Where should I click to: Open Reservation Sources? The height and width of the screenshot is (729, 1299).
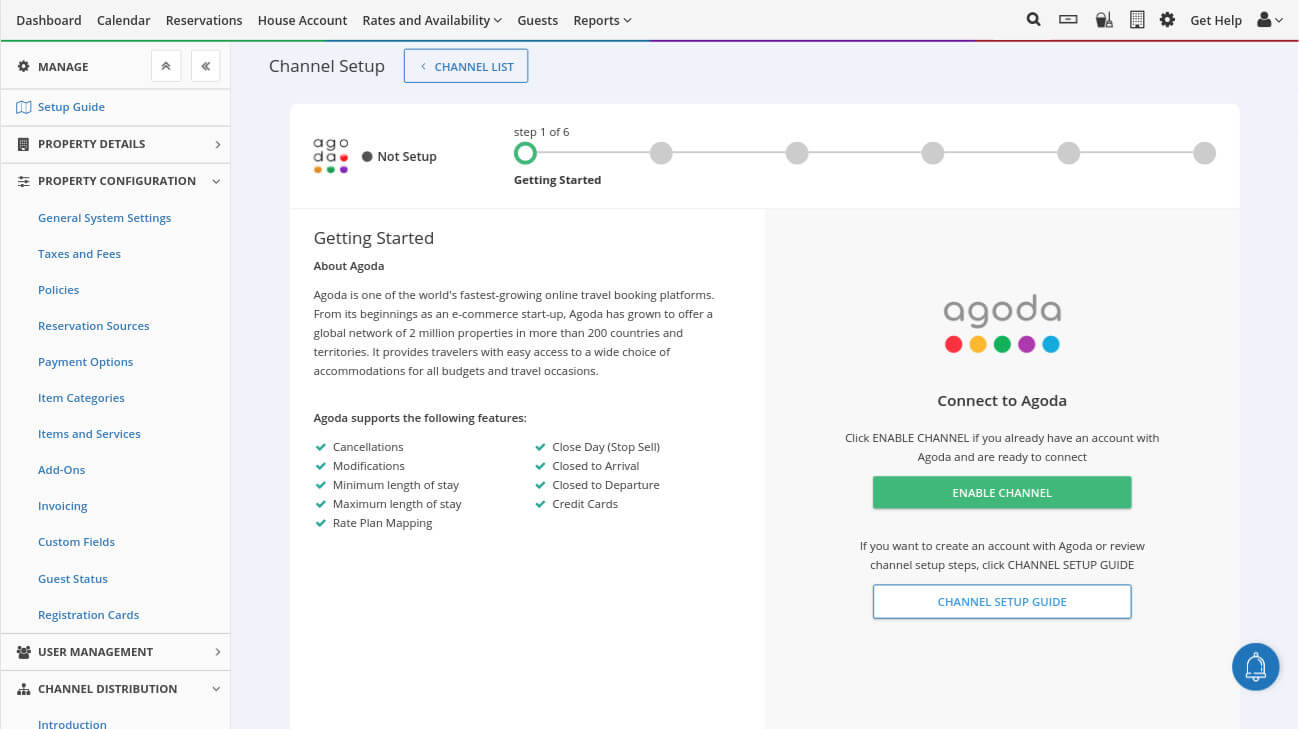(93, 326)
